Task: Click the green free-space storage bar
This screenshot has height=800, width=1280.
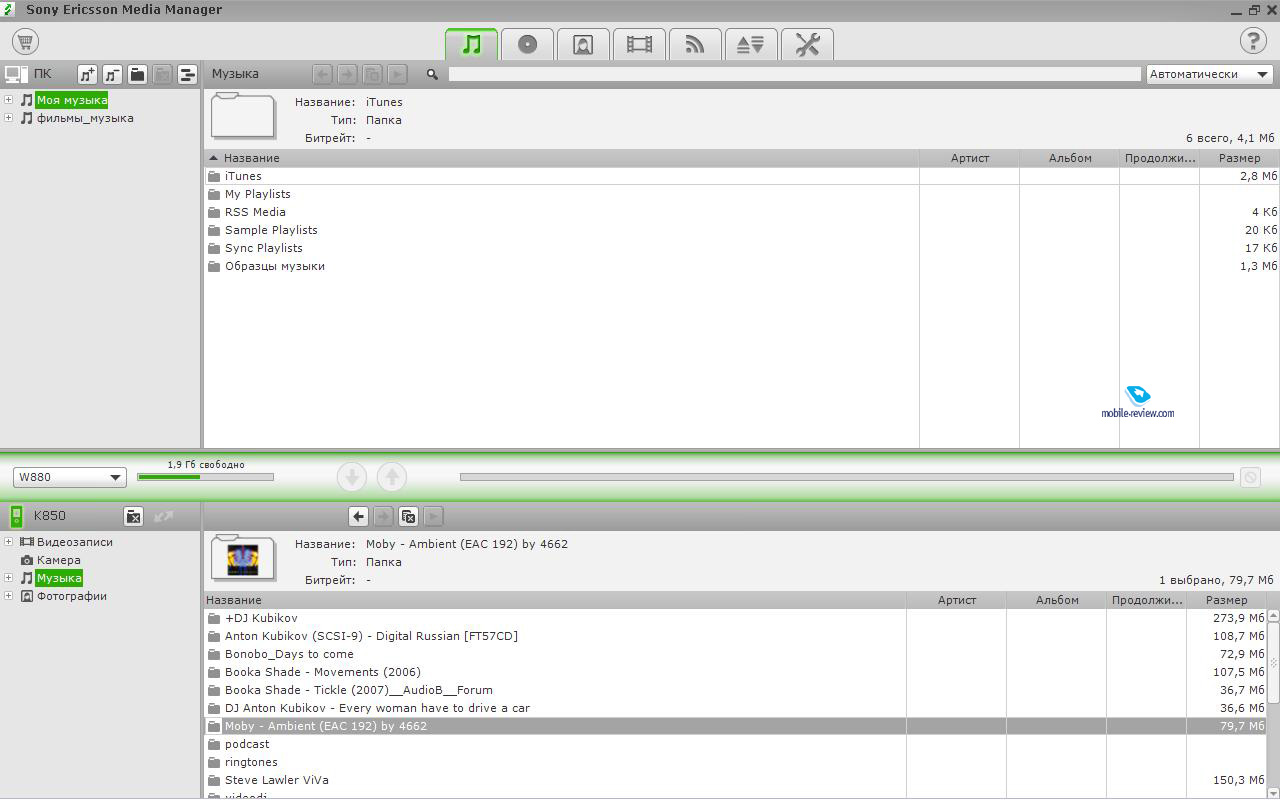Action: coord(205,477)
